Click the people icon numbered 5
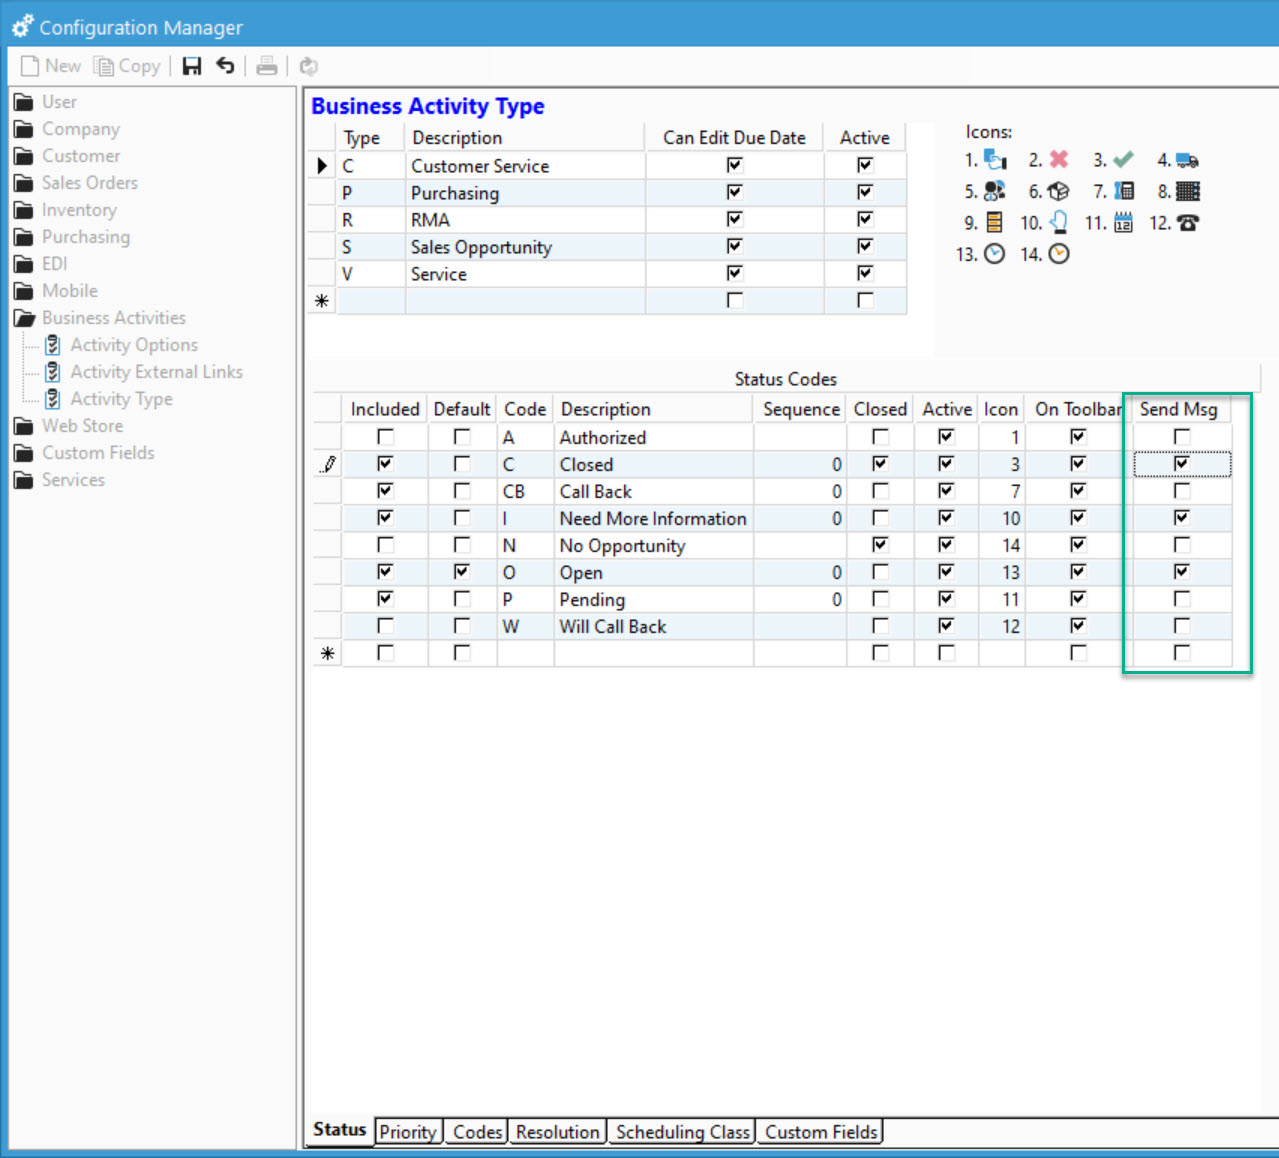1279x1158 pixels. click(994, 191)
